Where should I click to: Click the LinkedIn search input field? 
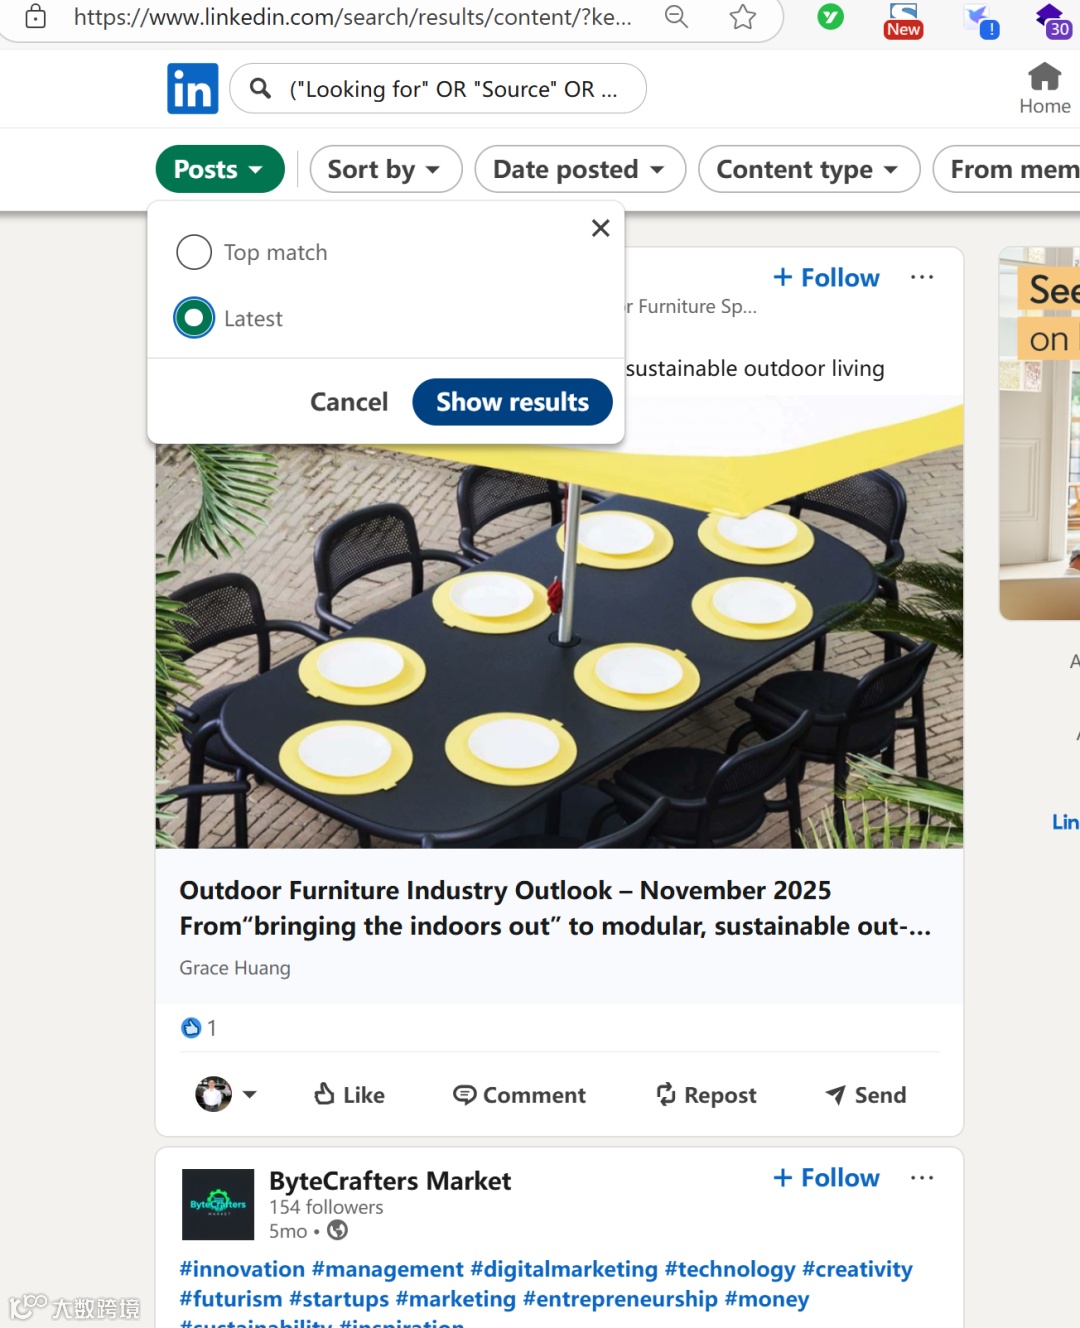click(x=452, y=89)
